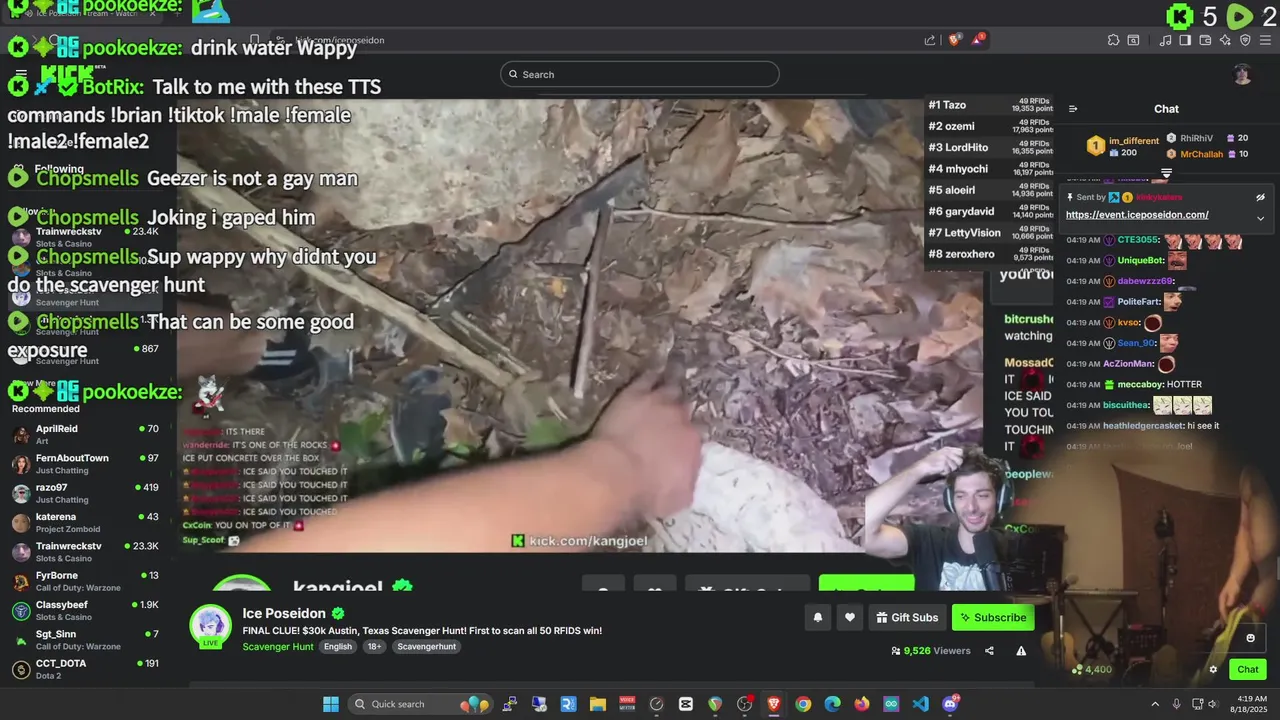Follow channel with the heart icon

[850, 618]
